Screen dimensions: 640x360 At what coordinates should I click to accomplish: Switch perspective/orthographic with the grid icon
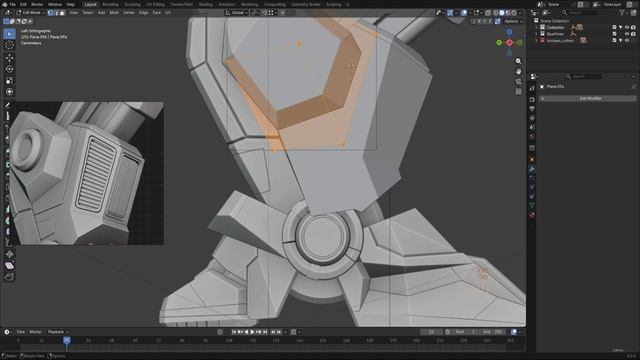pos(518,92)
